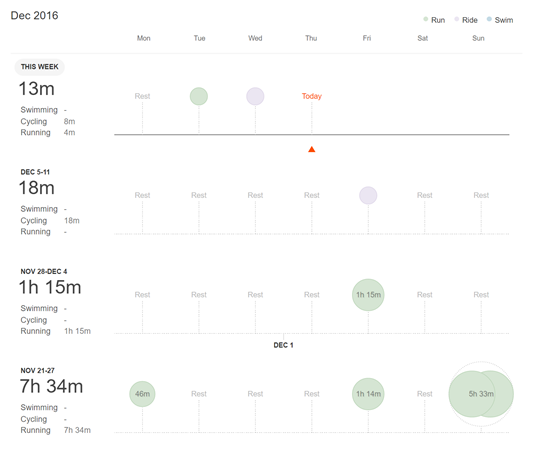Viewport: 549px width, 457px height.
Task: Click the purple ride bubble on Wednesday this week
Action: (255, 96)
